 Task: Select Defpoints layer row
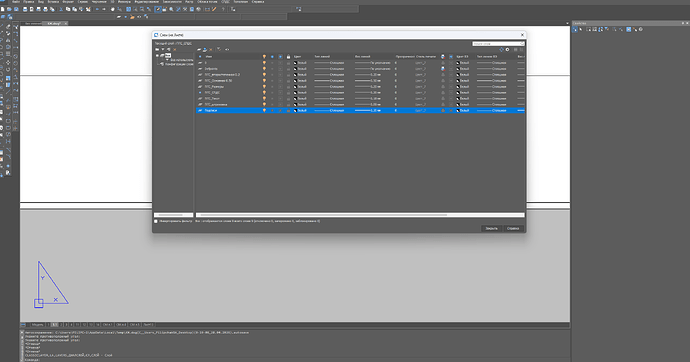point(360,69)
